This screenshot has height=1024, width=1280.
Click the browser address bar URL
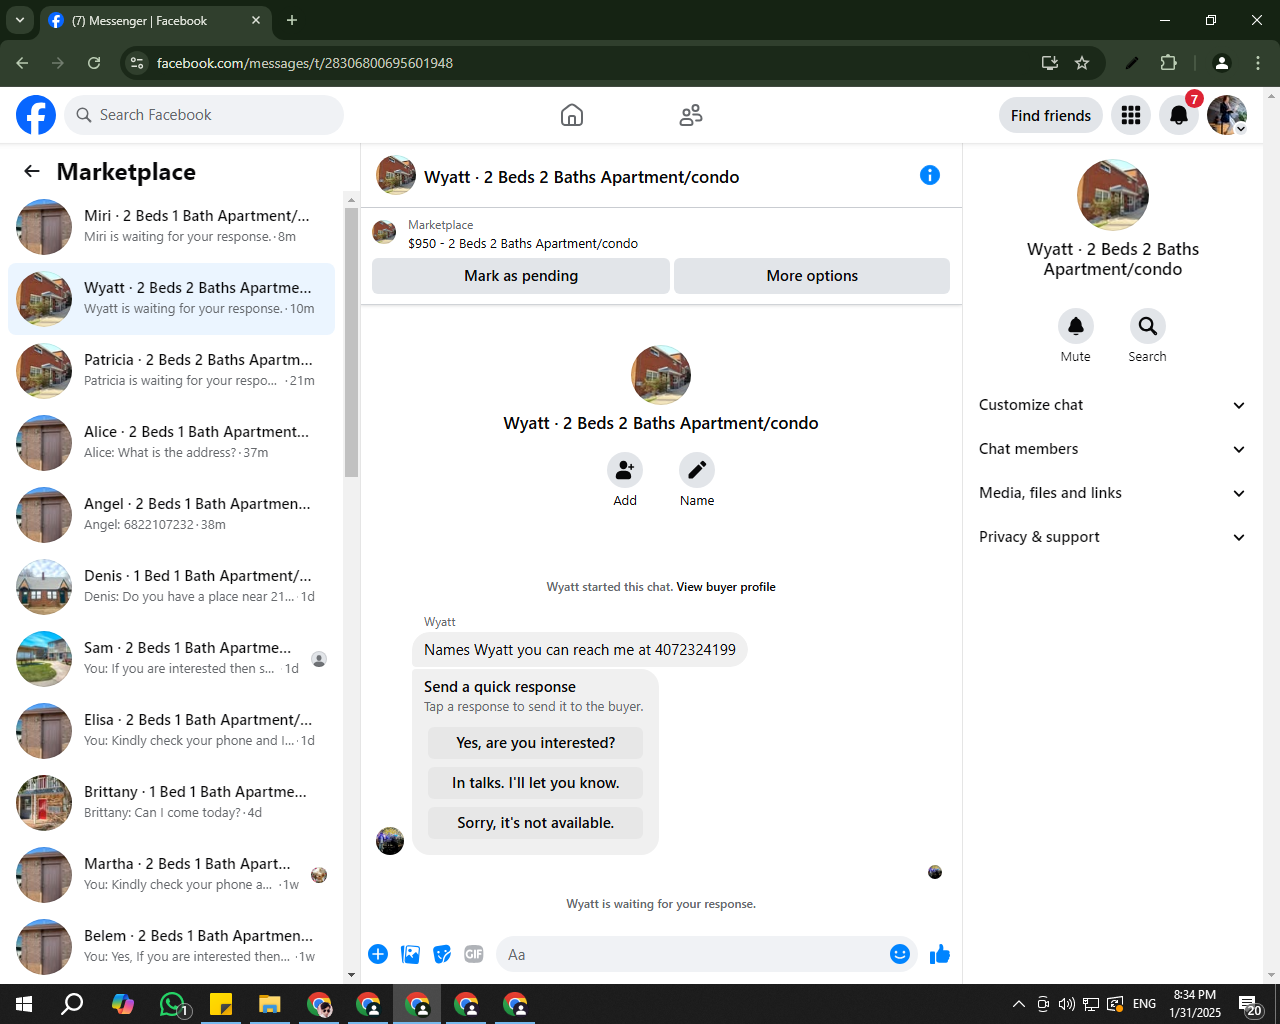coord(305,63)
